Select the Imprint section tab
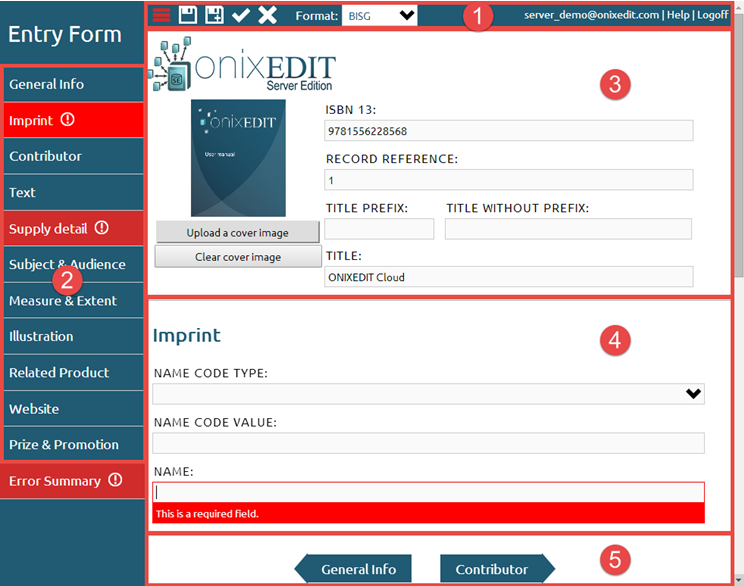This screenshot has height=586, width=744. [x=74, y=121]
